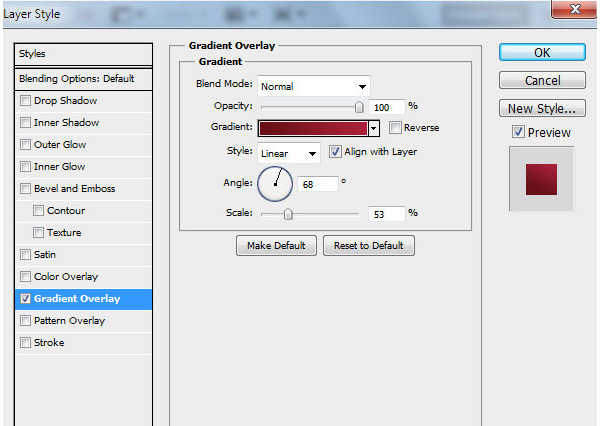This screenshot has height=426, width=600.
Task: Click Make Default button
Action: coord(277,246)
